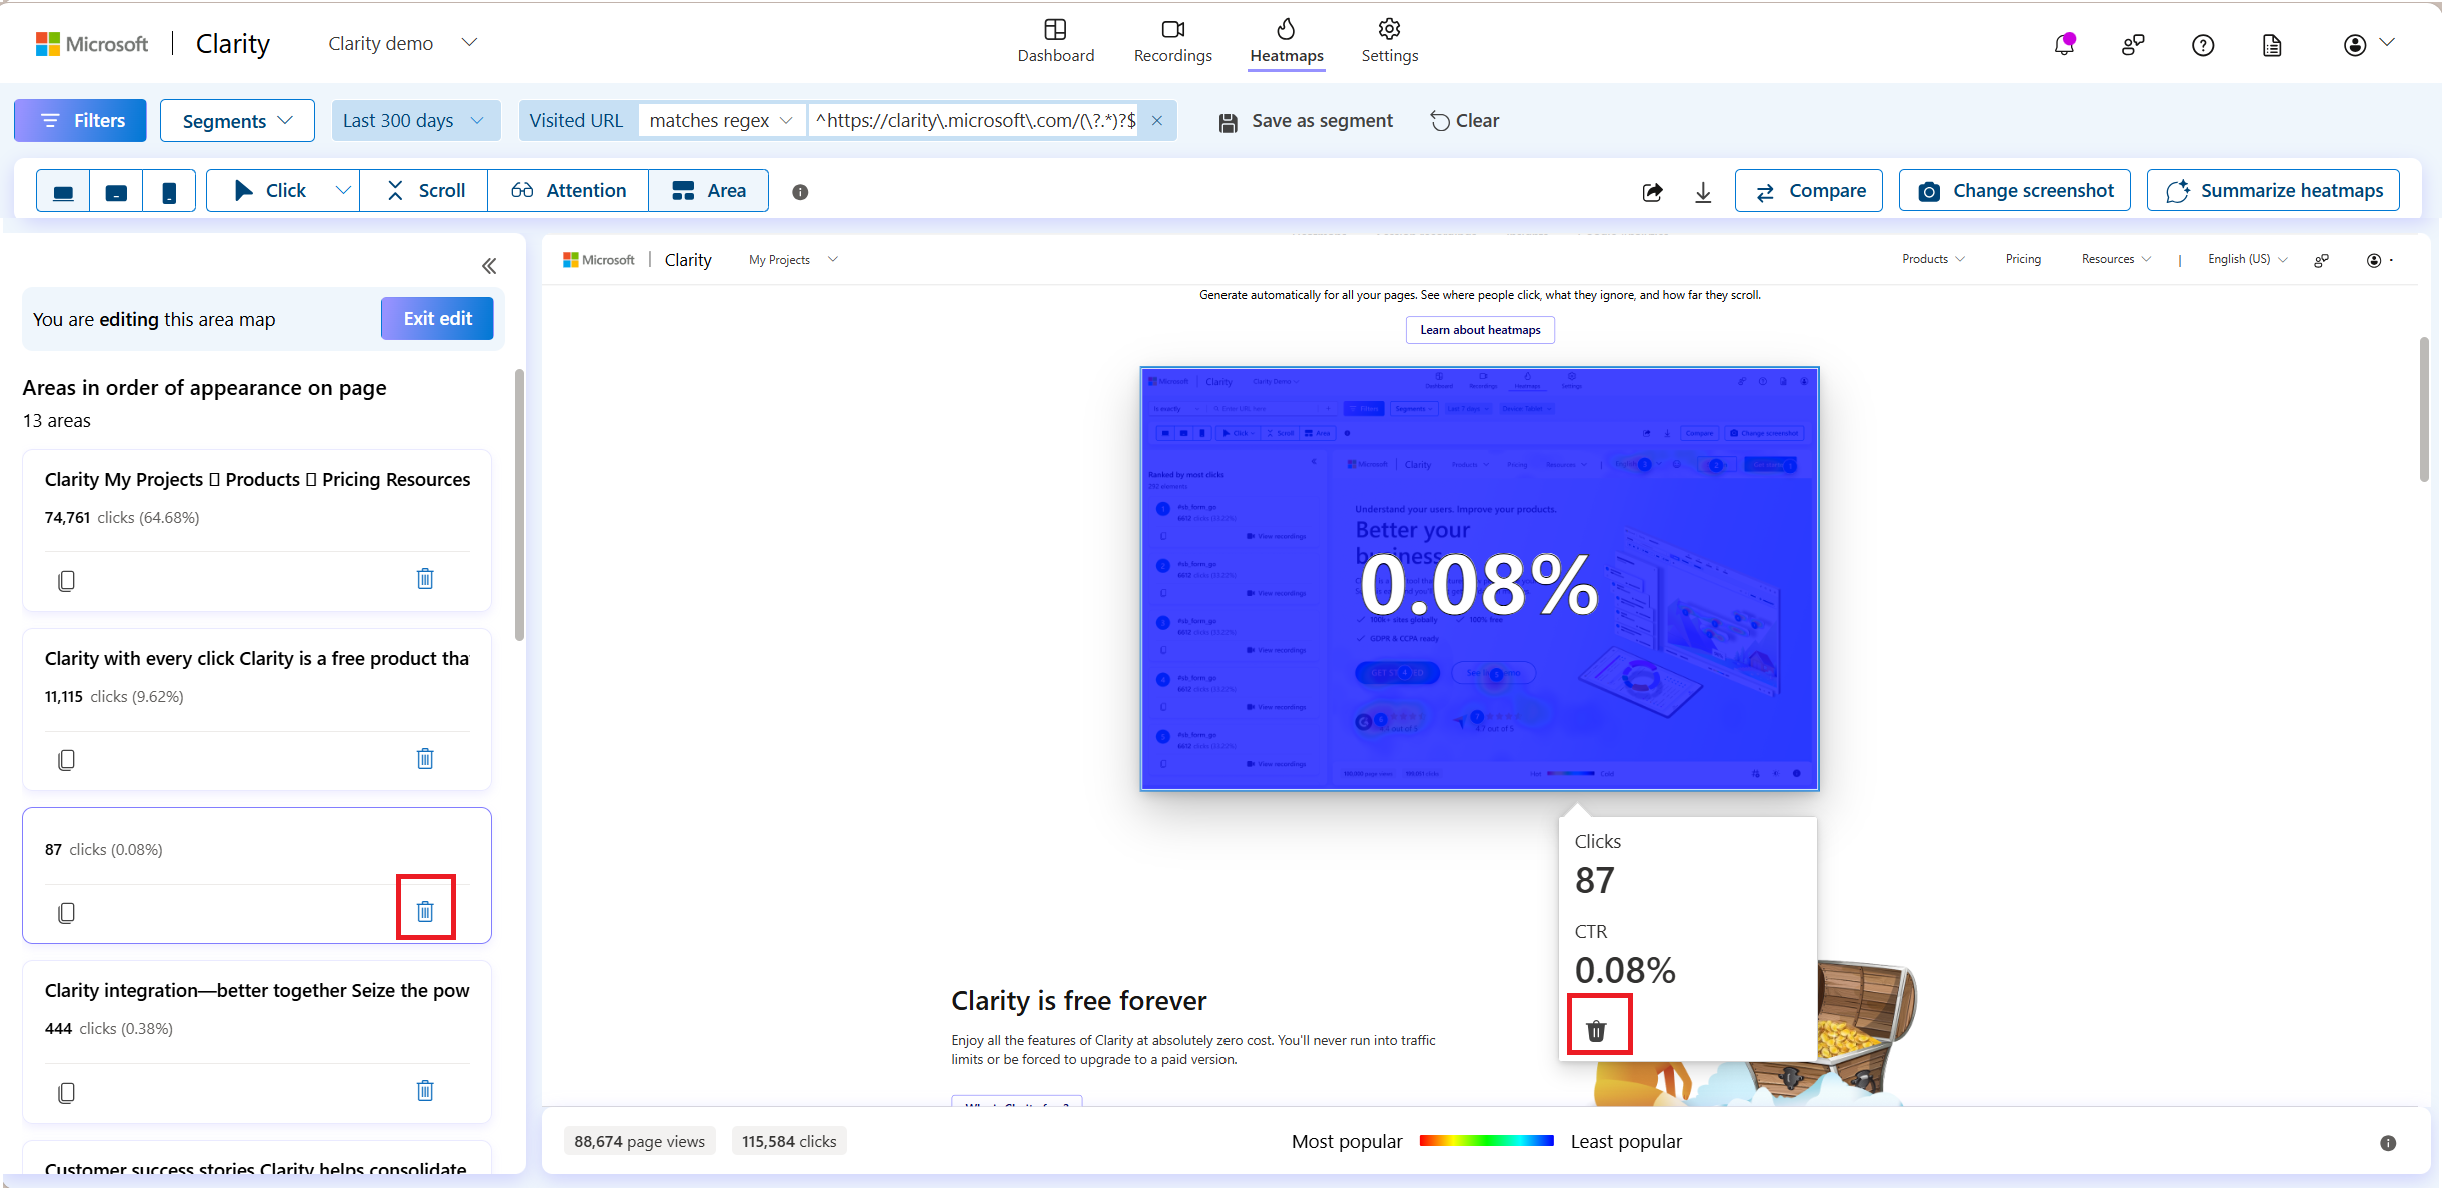The width and height of the screenshot is (2442, 1188).
Task: Click the Filters button
Action: coord(80,121)
